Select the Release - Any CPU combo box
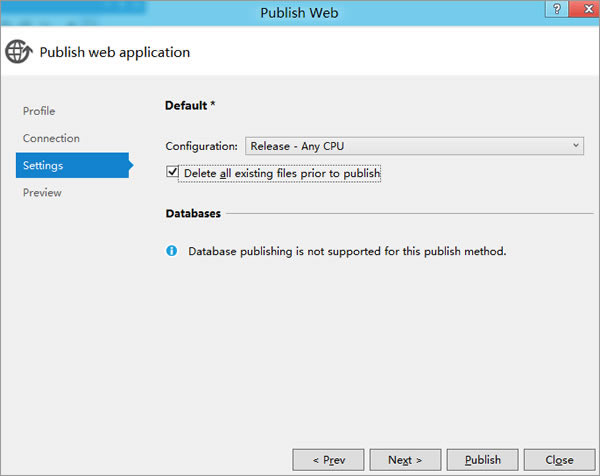 [414, 146]
